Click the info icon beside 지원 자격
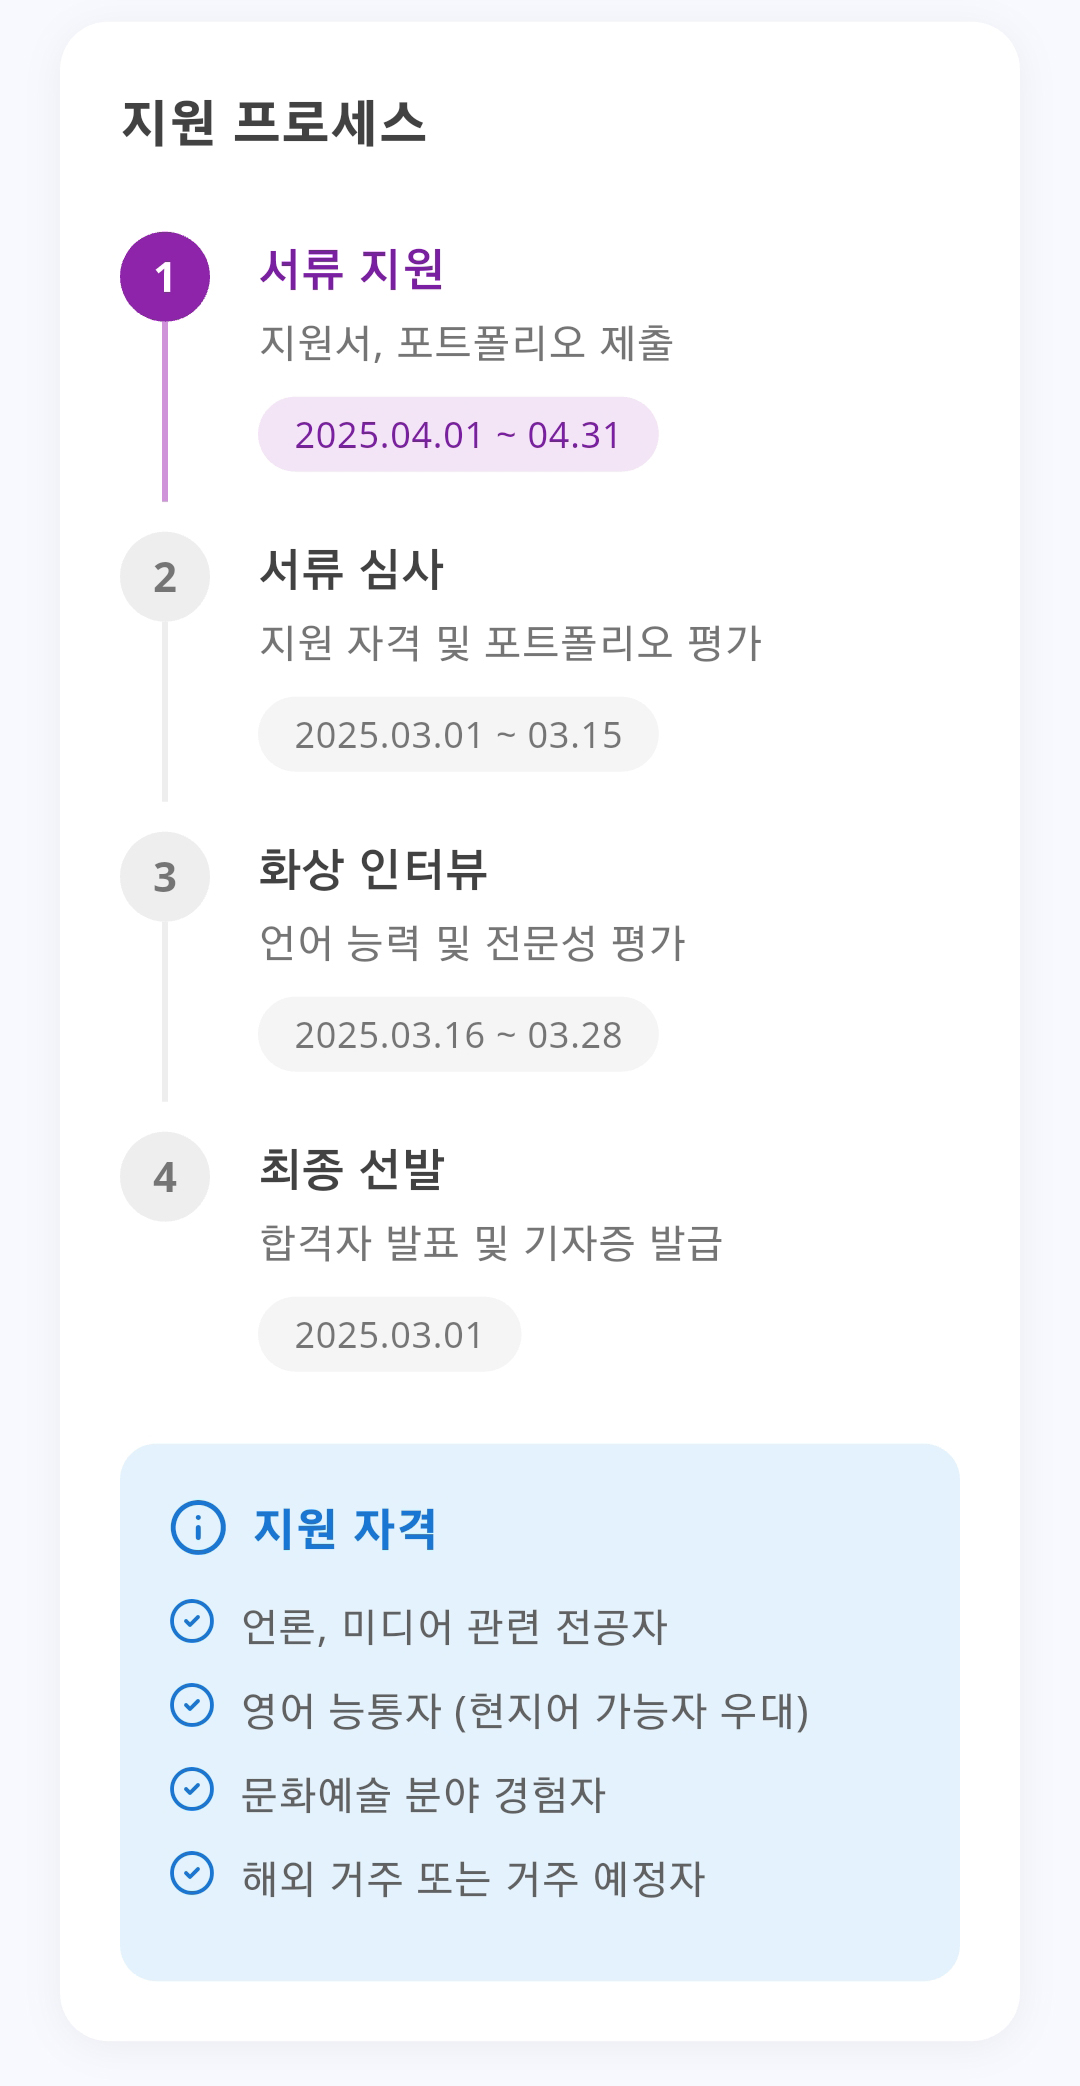 (198, 1528)
